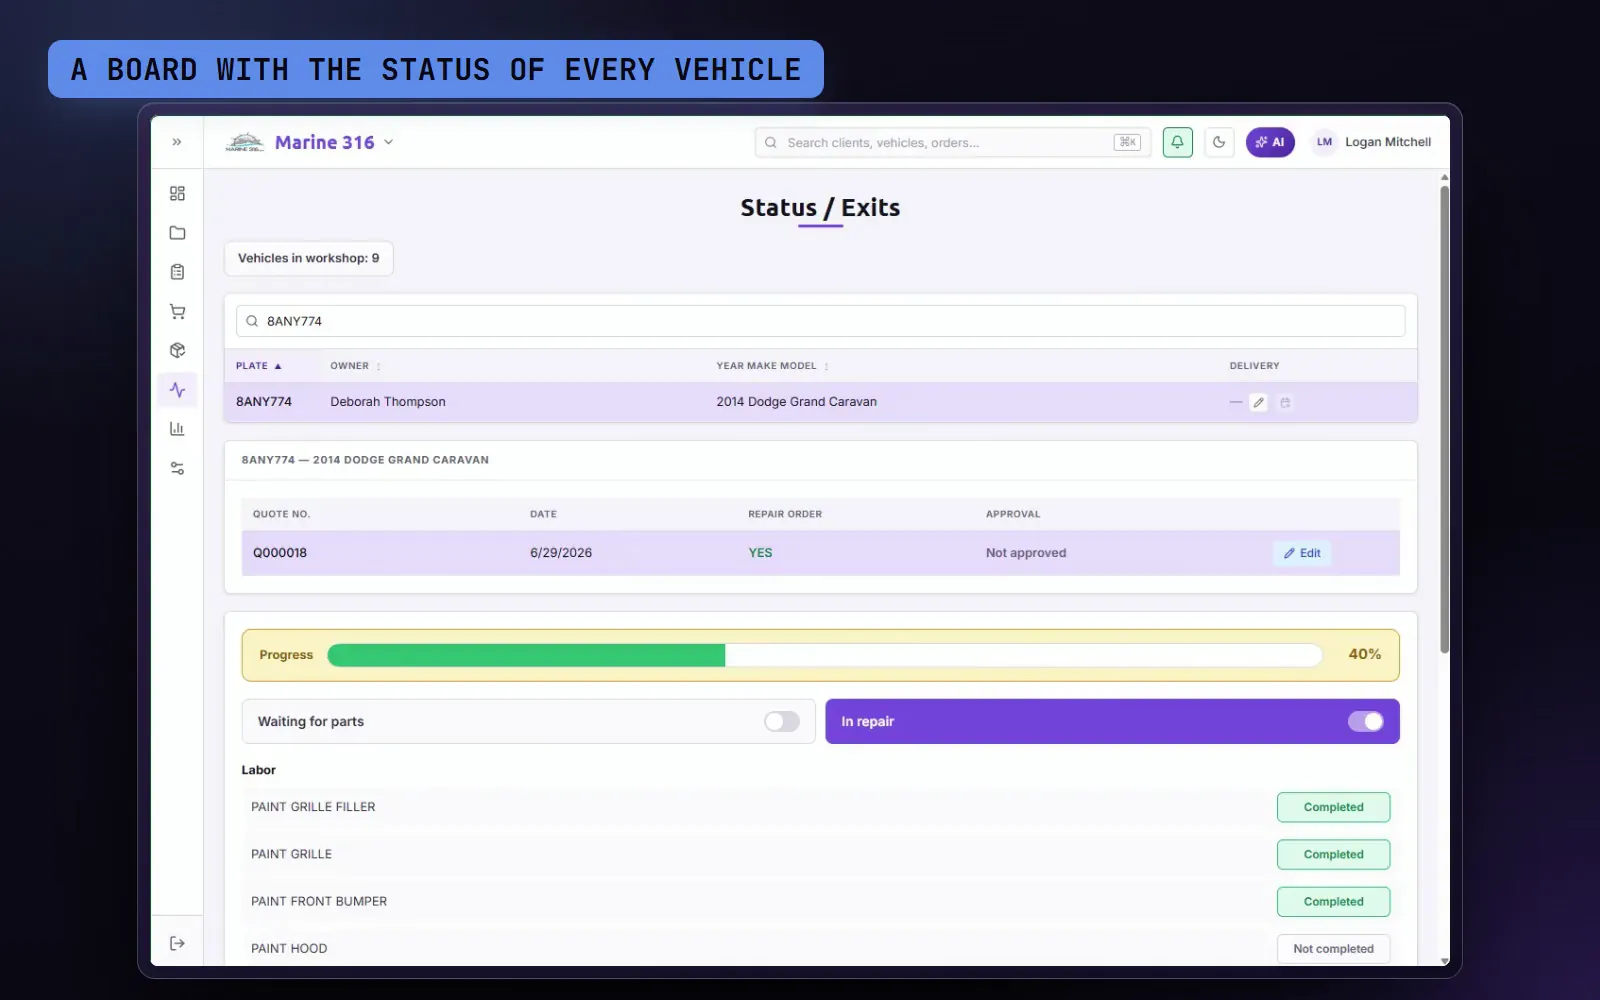This screenshot has height=1000, width=1600.
Task: Open the clipboard list icon in sidebar
Action: point(177,272)
